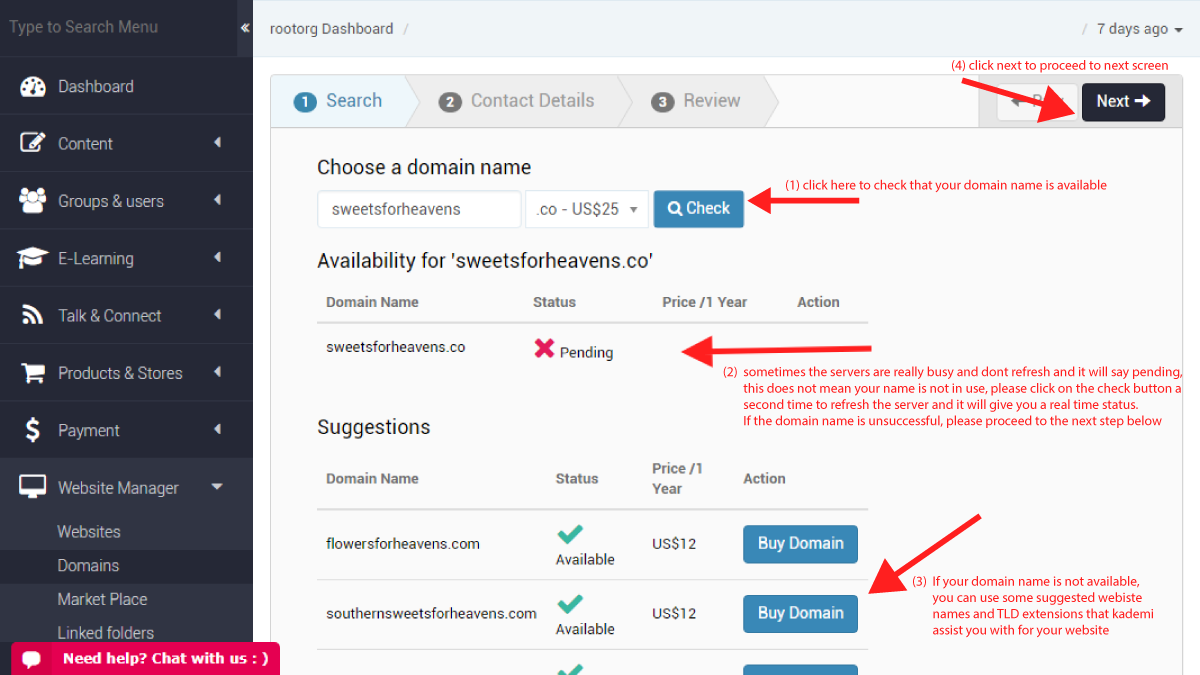This screenshot has width=1200, height=675.
Task: Buy Domain for flowersforheavens.com
Action: coord(800,544)
